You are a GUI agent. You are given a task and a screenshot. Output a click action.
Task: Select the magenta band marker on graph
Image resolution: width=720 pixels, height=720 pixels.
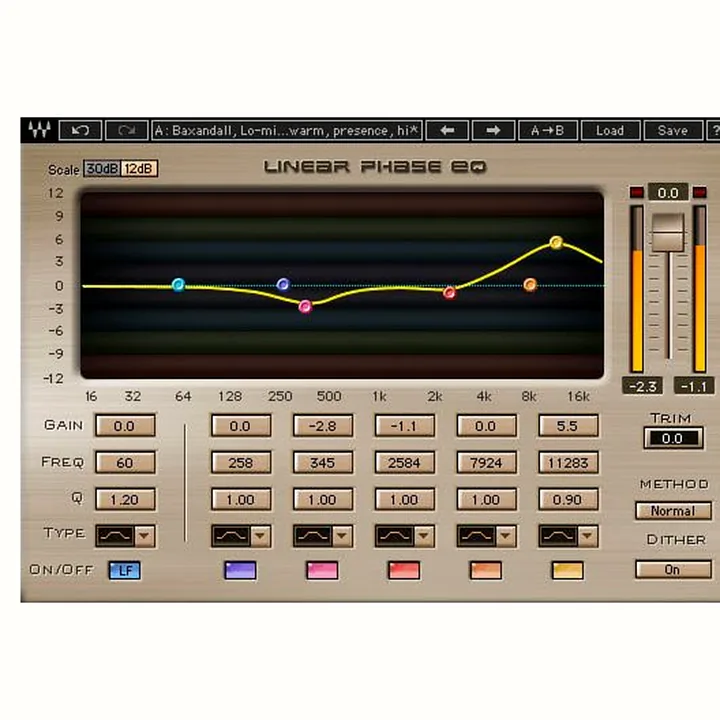[305, 306]
